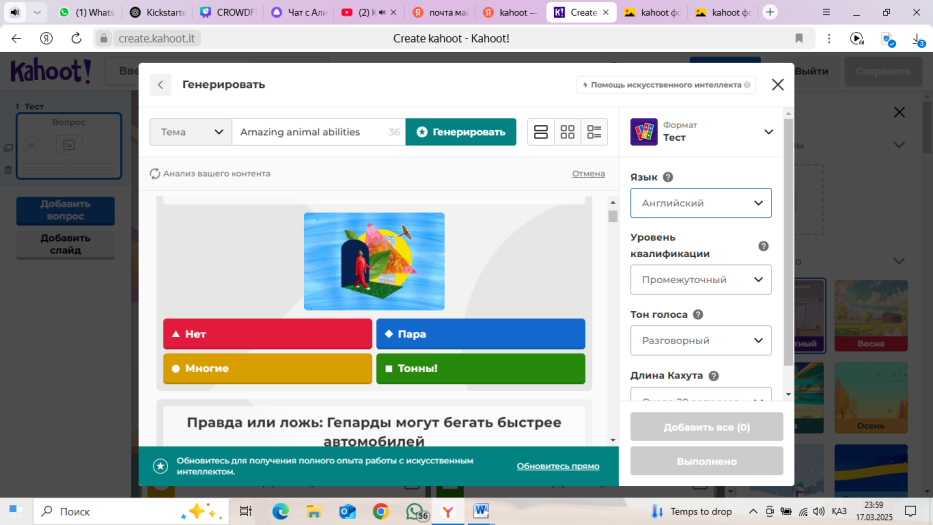This screenshot has height=525, width=933.
Task: Click the create.kahoot.it address bar
Action: pos(156,38)
